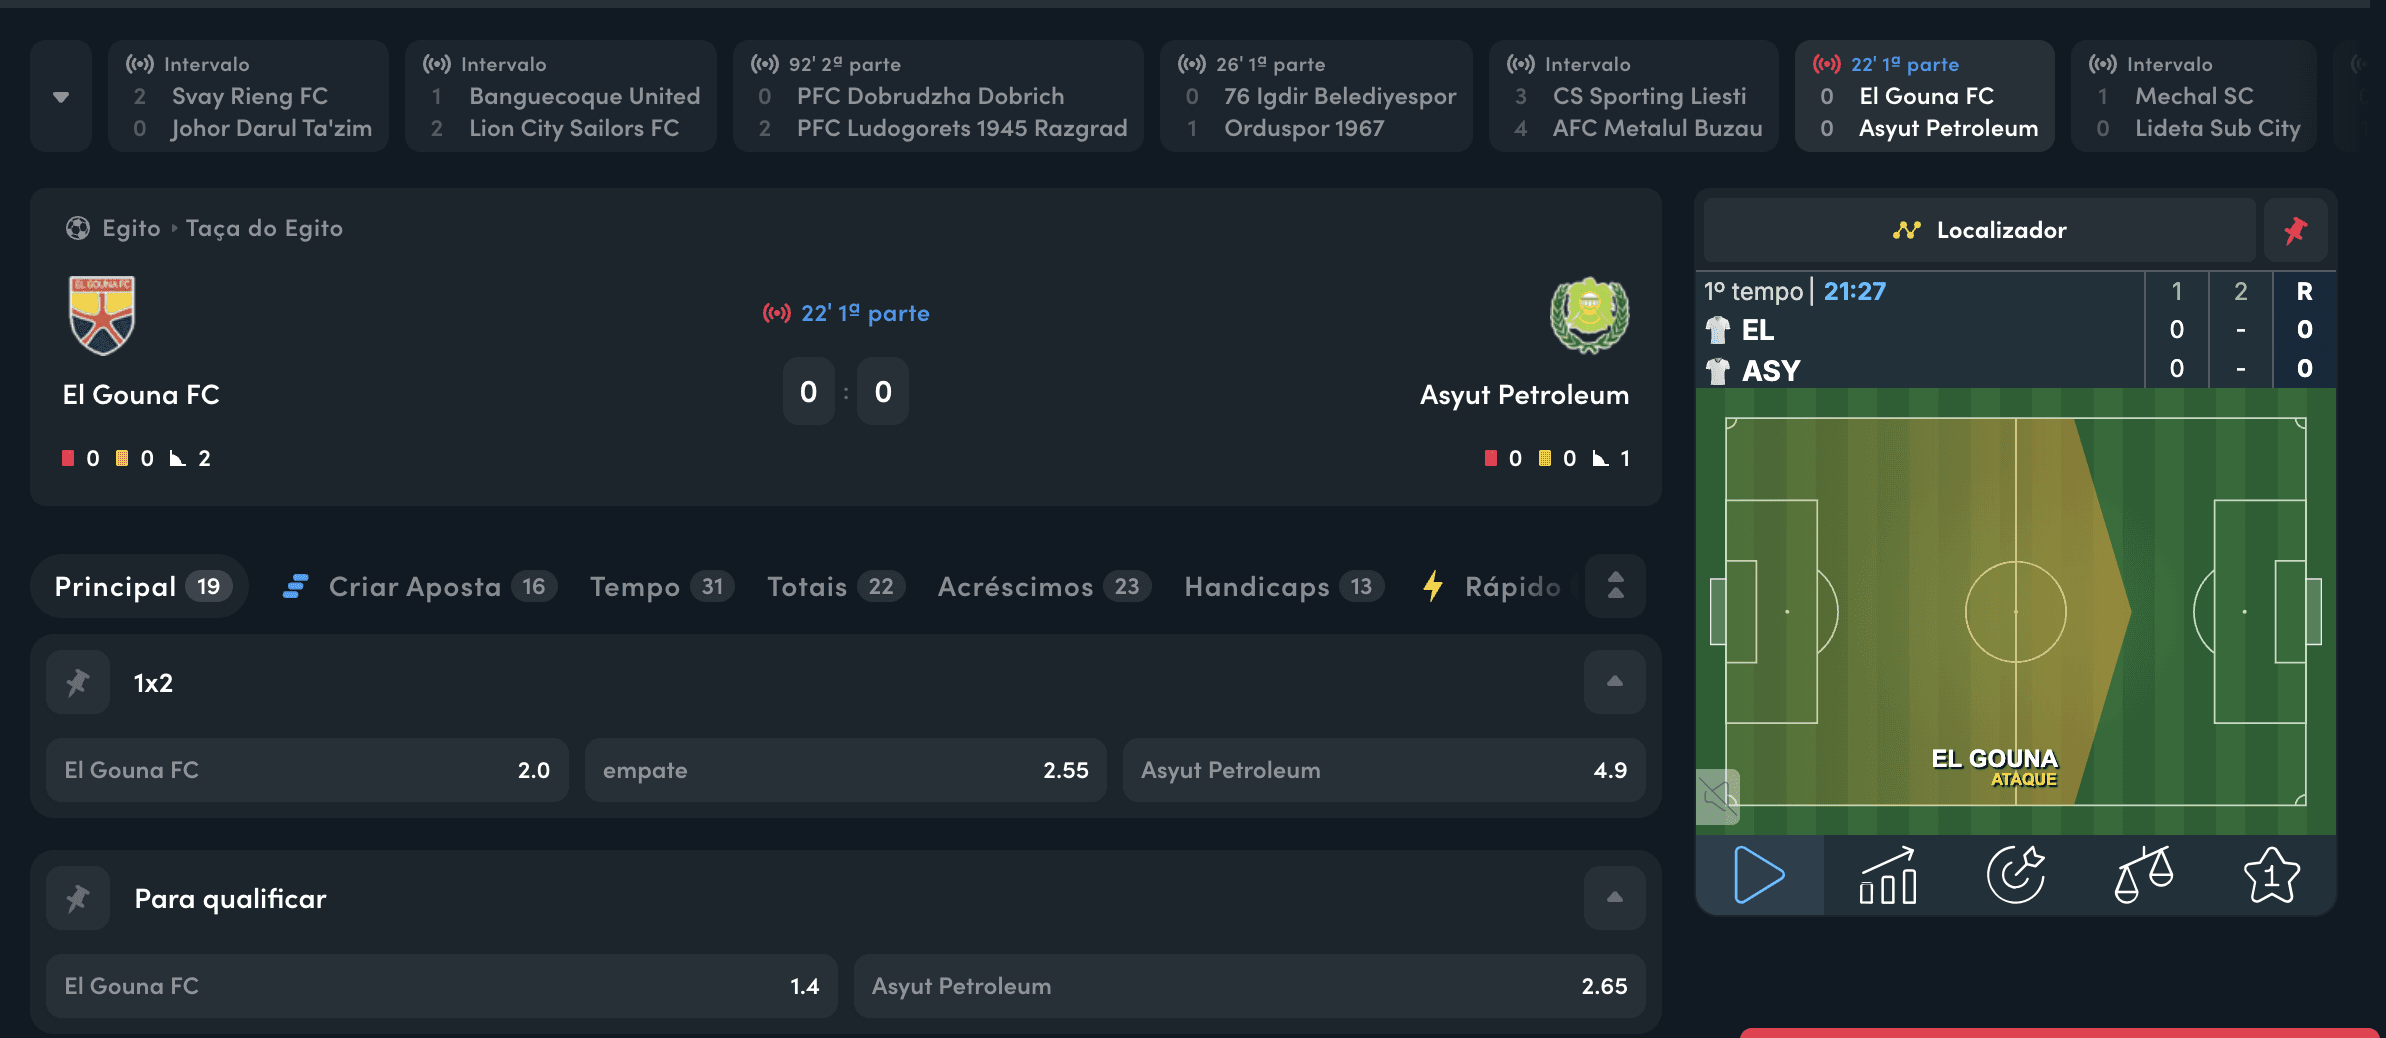Collapse the Para qualificar section
2386x1038 pixels.
1614,898
